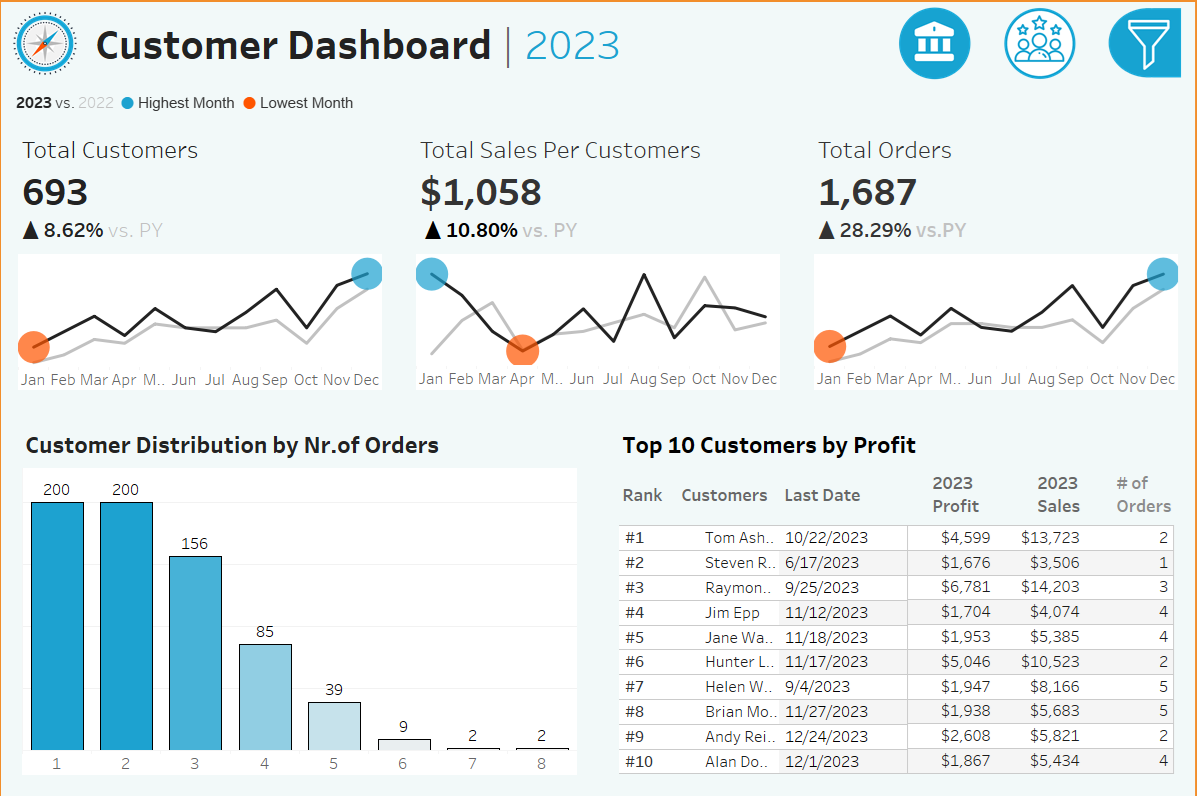This screenshot has width=1197, height=796.
Task: Click the blue December marker on Total Orders sparkline
Action: [1162, 275]
